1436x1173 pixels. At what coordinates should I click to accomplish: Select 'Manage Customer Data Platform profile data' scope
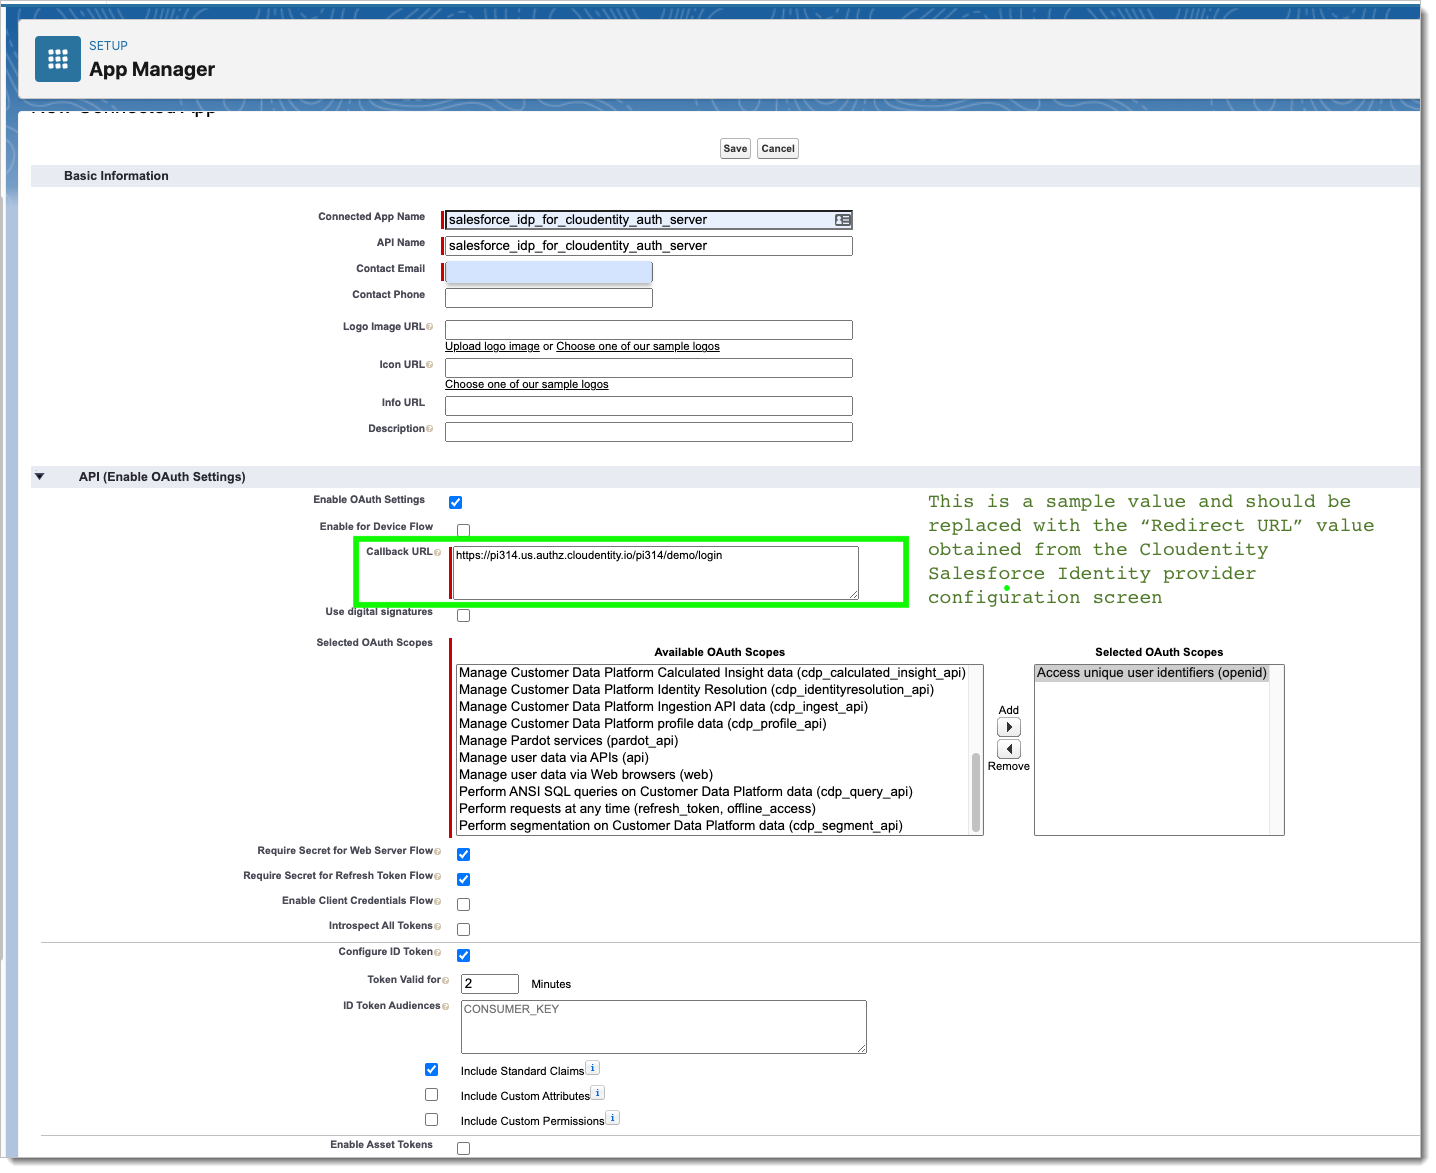(x=642, y=724)
